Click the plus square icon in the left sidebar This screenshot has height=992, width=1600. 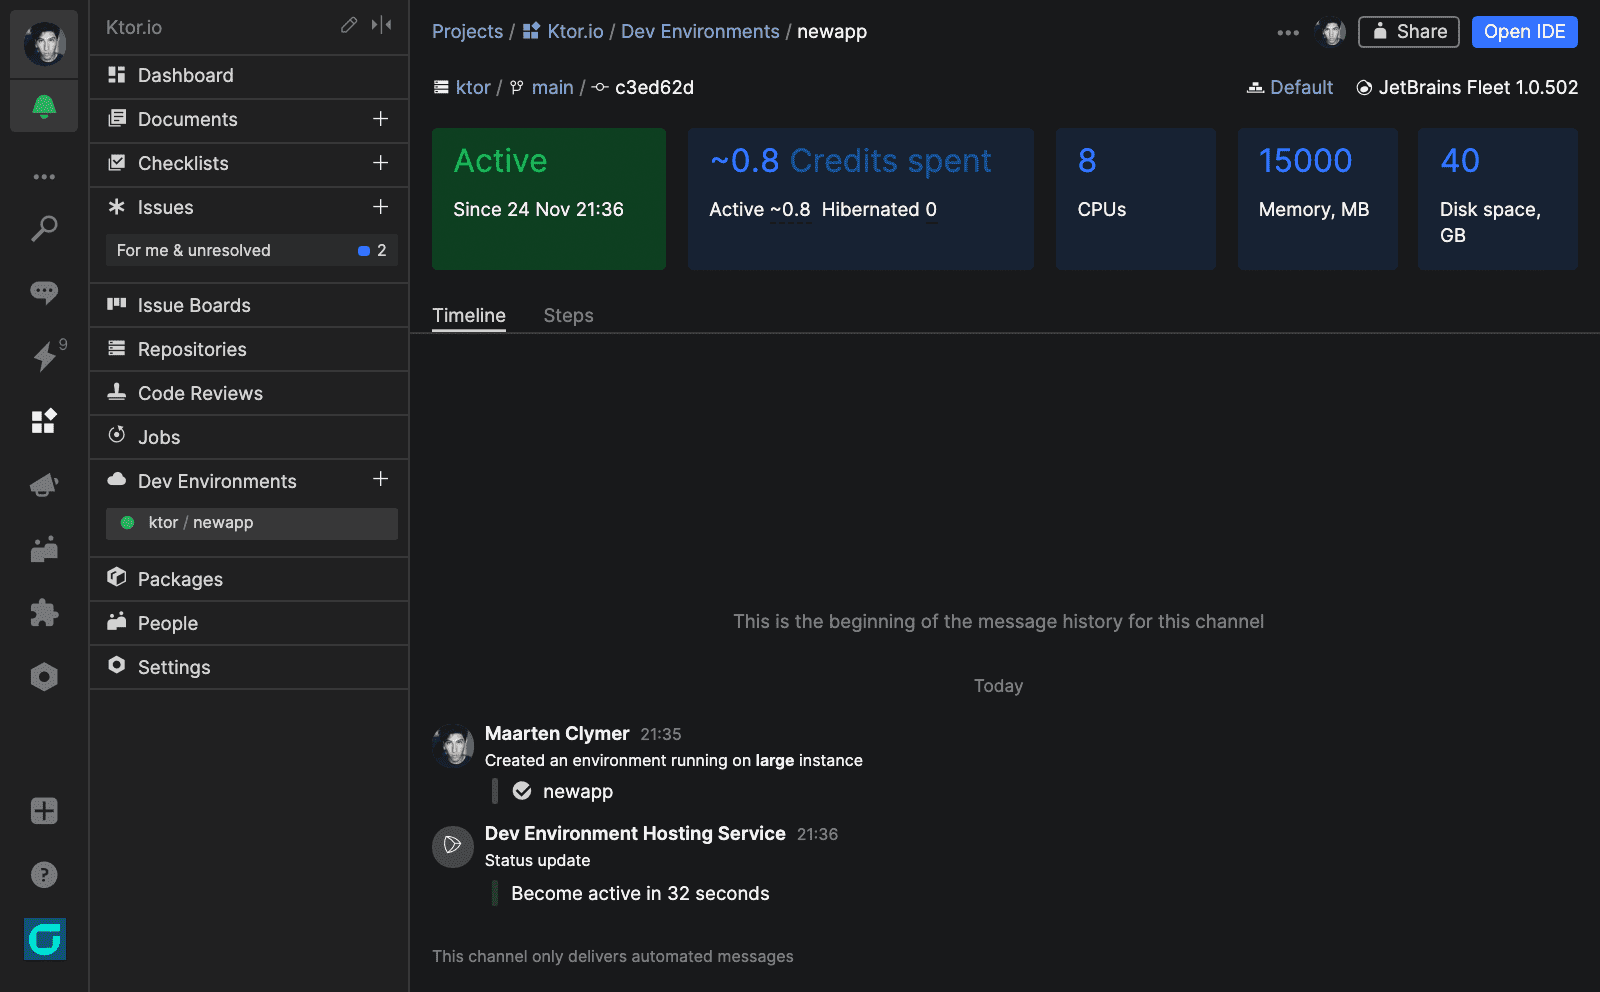[44, 811]
